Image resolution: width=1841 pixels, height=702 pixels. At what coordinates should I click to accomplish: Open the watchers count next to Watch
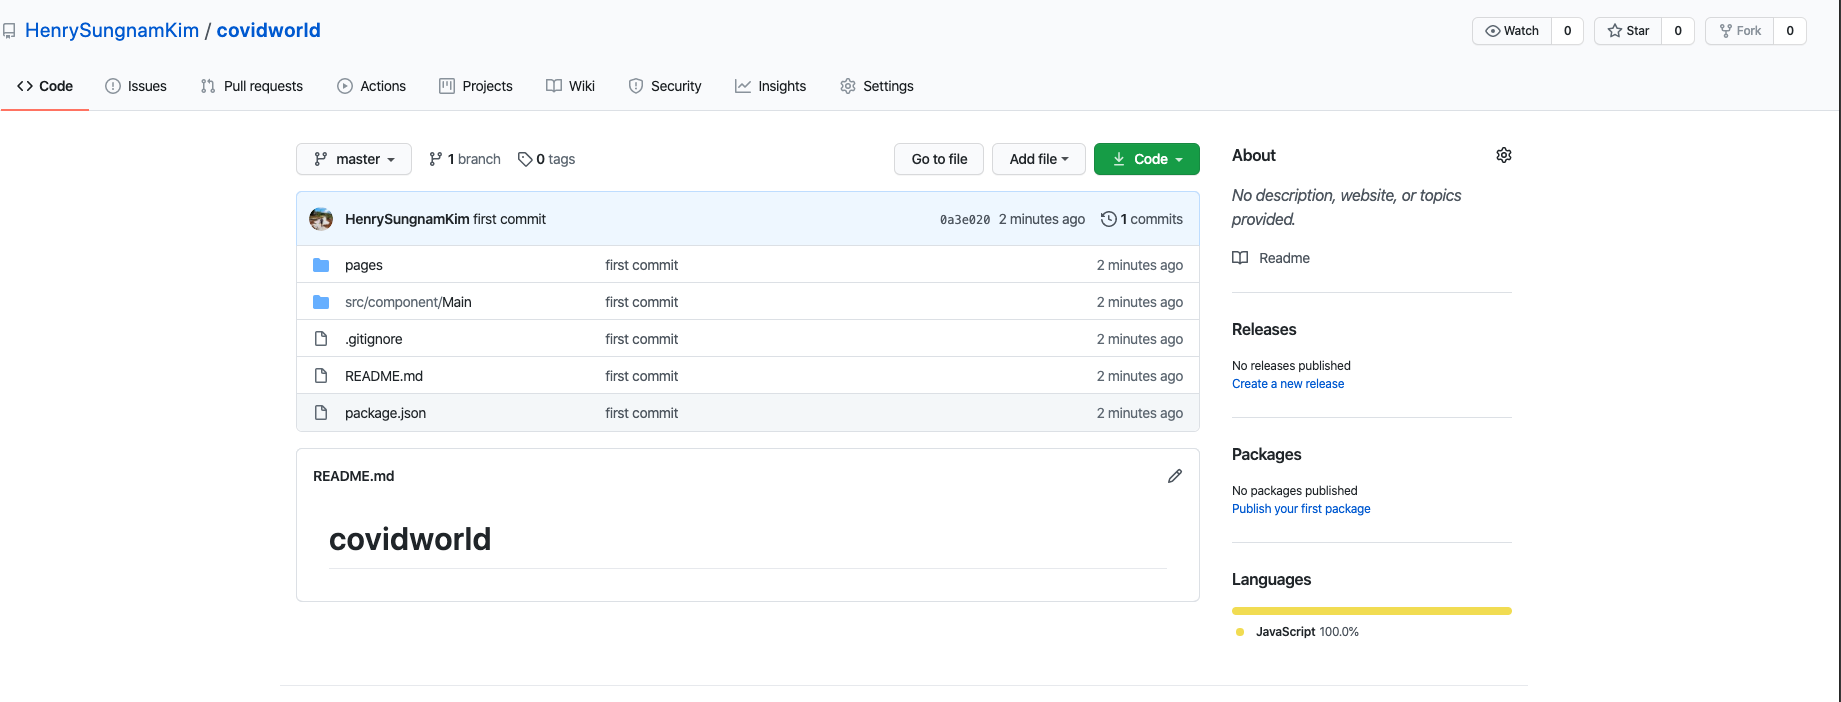click(1567, 31)
